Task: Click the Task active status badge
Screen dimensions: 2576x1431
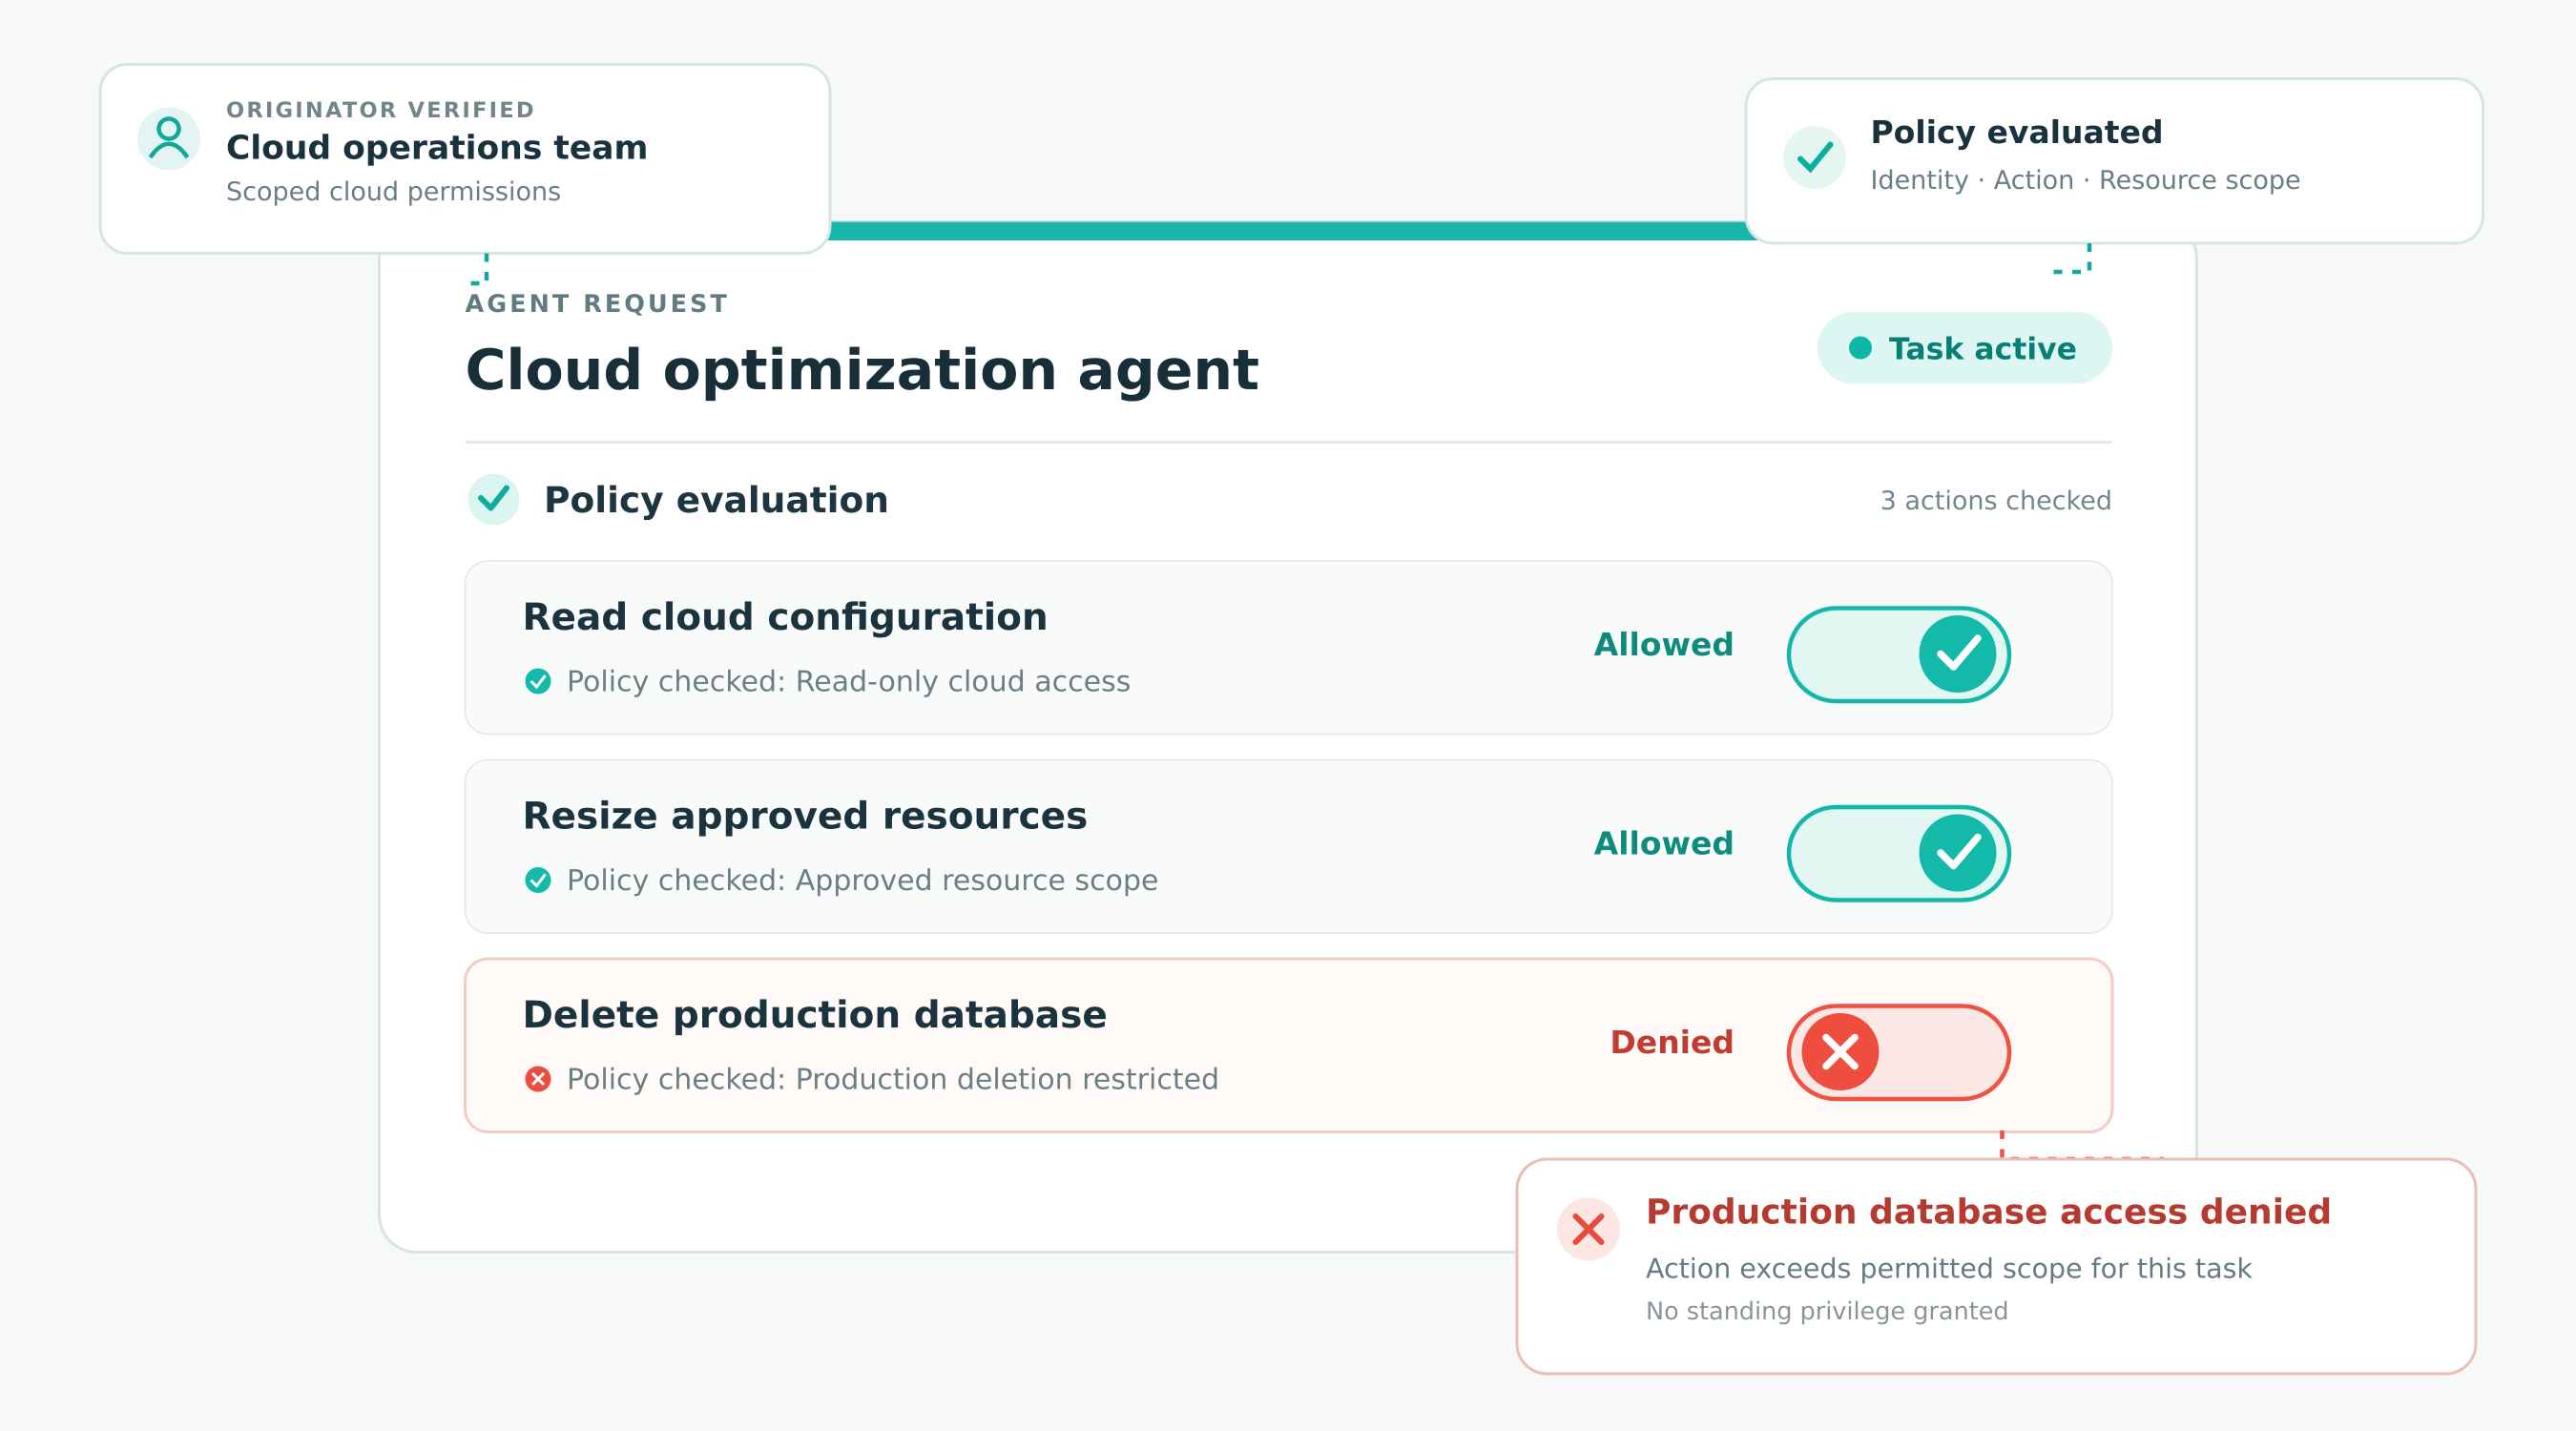Action: click(1964, 348)
